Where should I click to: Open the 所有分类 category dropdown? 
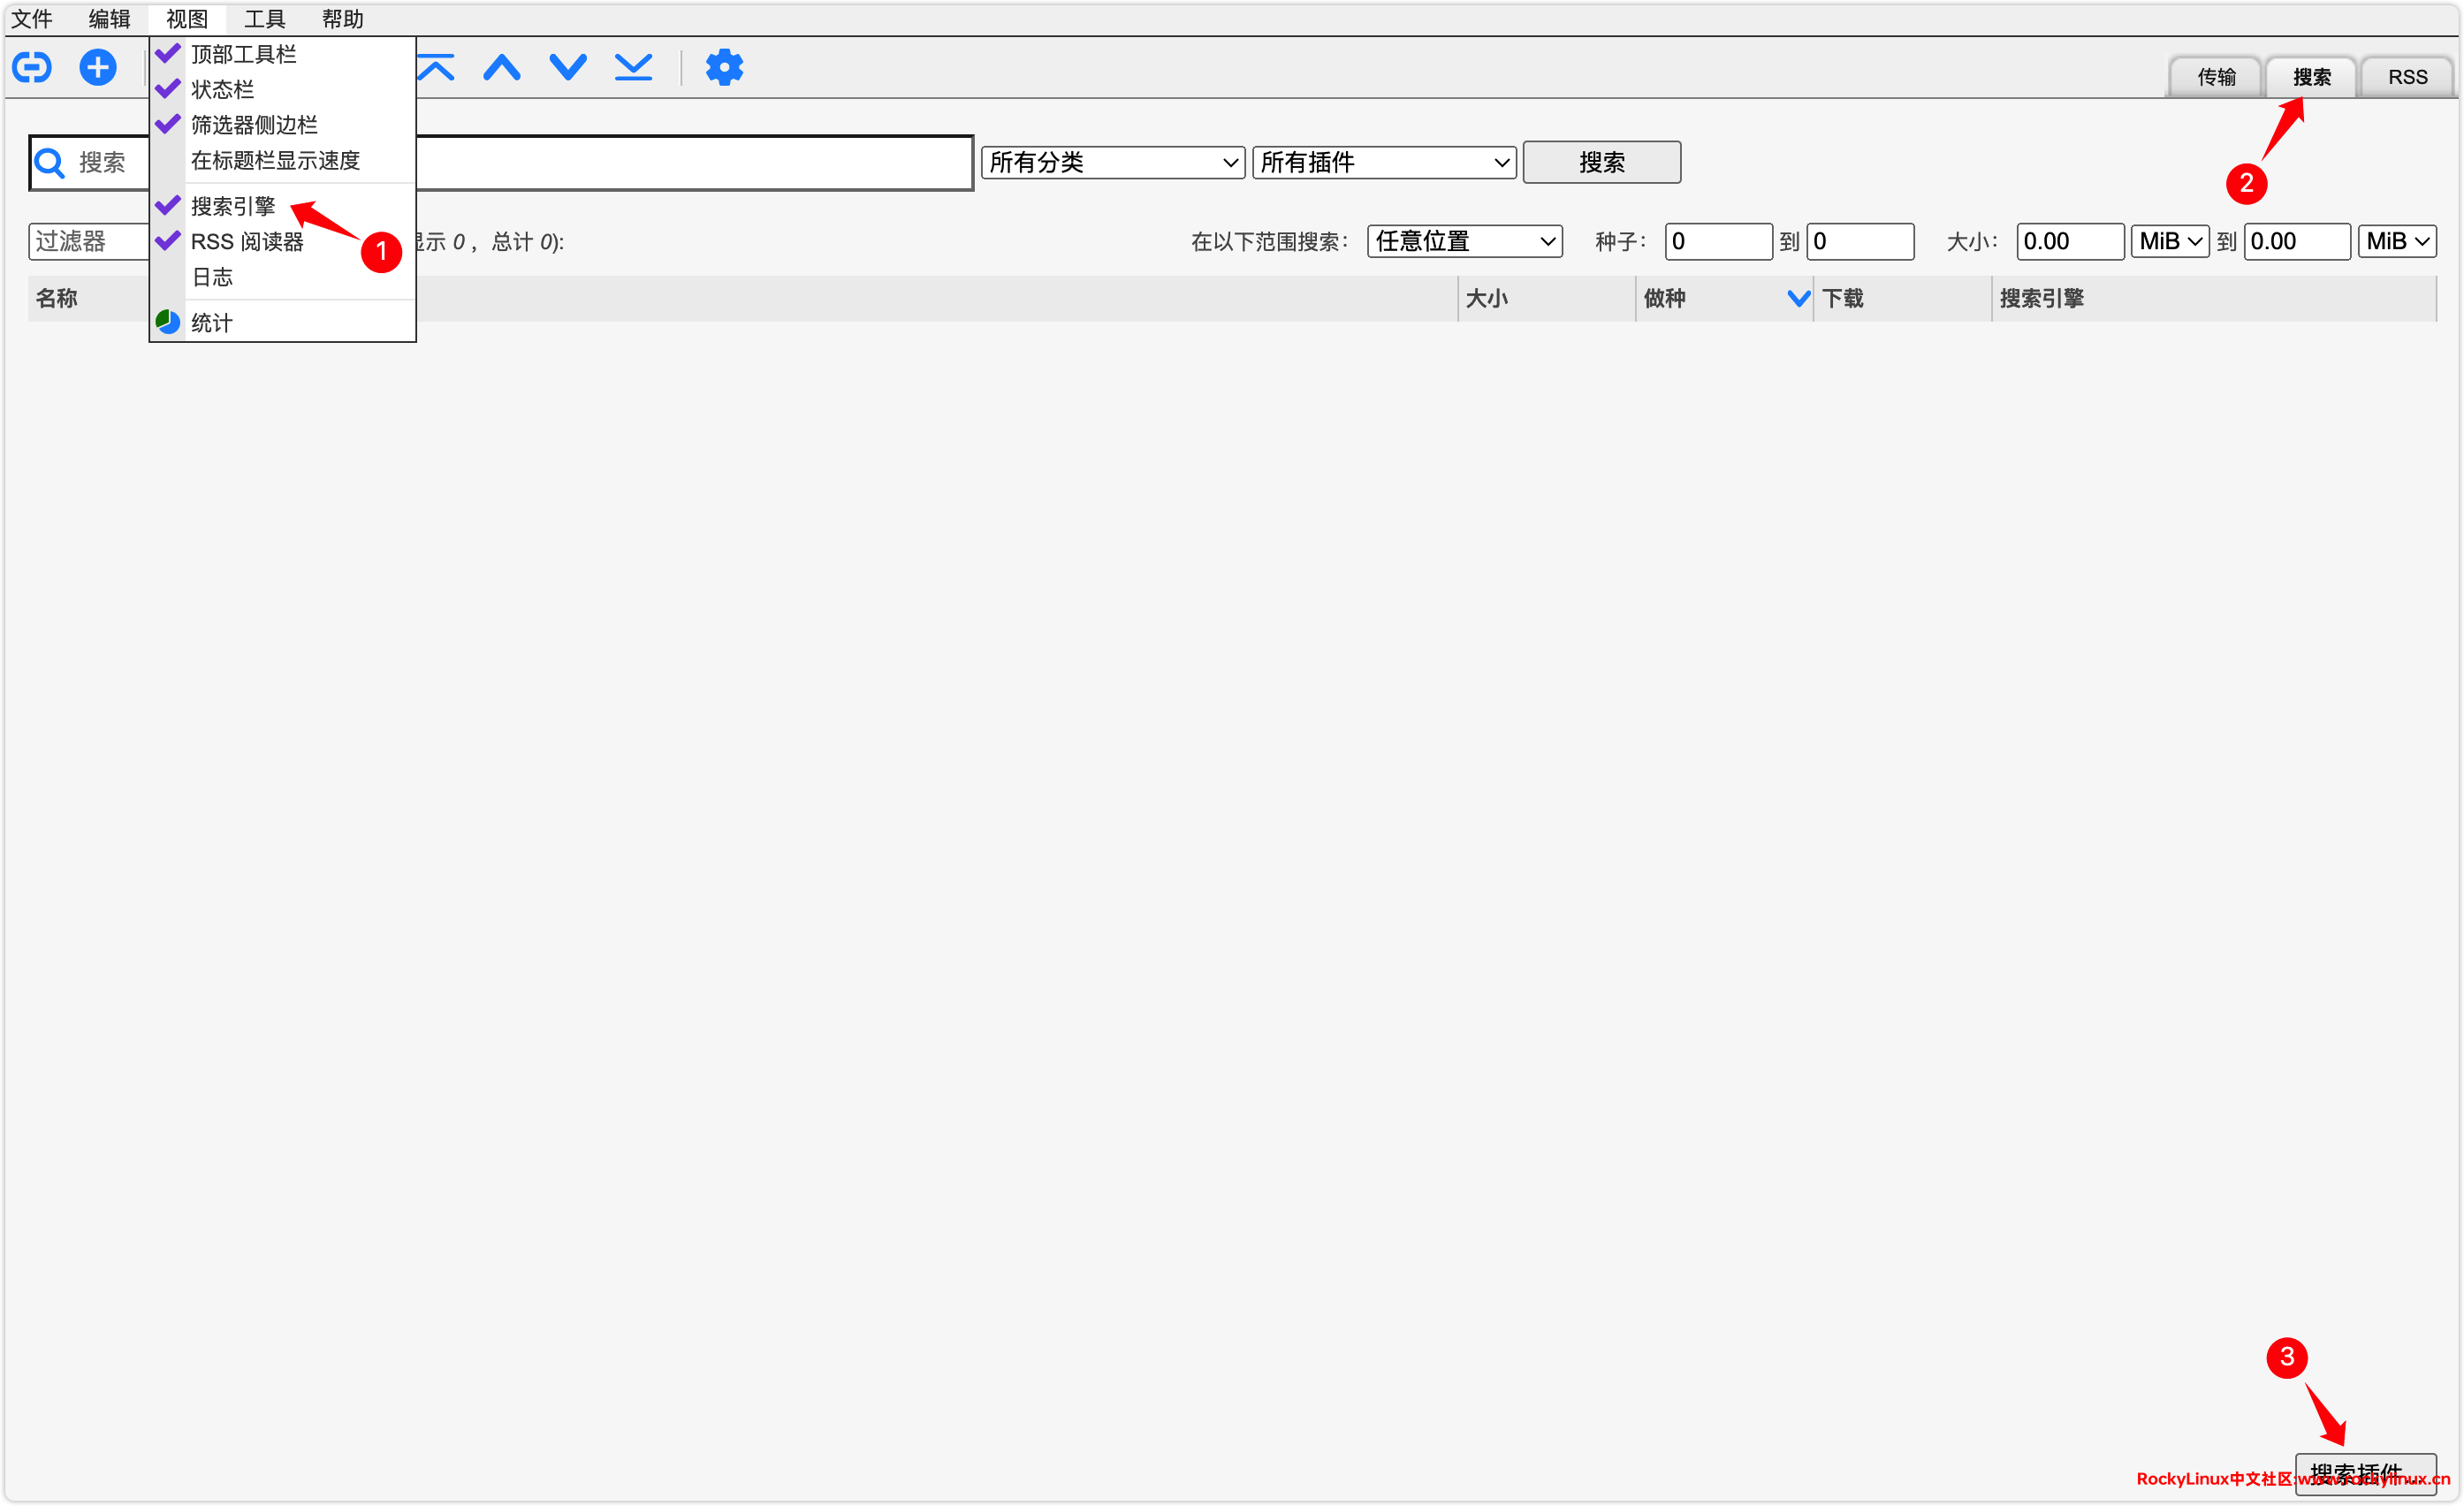pos(1112,162)
